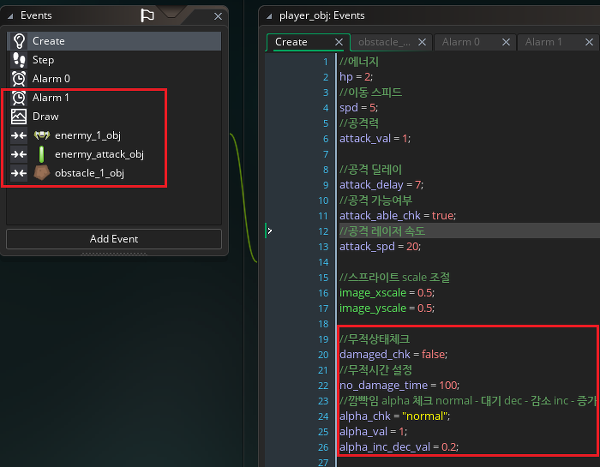Click code line 'damaged_chk = false;'
This screenshot has height=467, width=600.
tap(393, 354)
